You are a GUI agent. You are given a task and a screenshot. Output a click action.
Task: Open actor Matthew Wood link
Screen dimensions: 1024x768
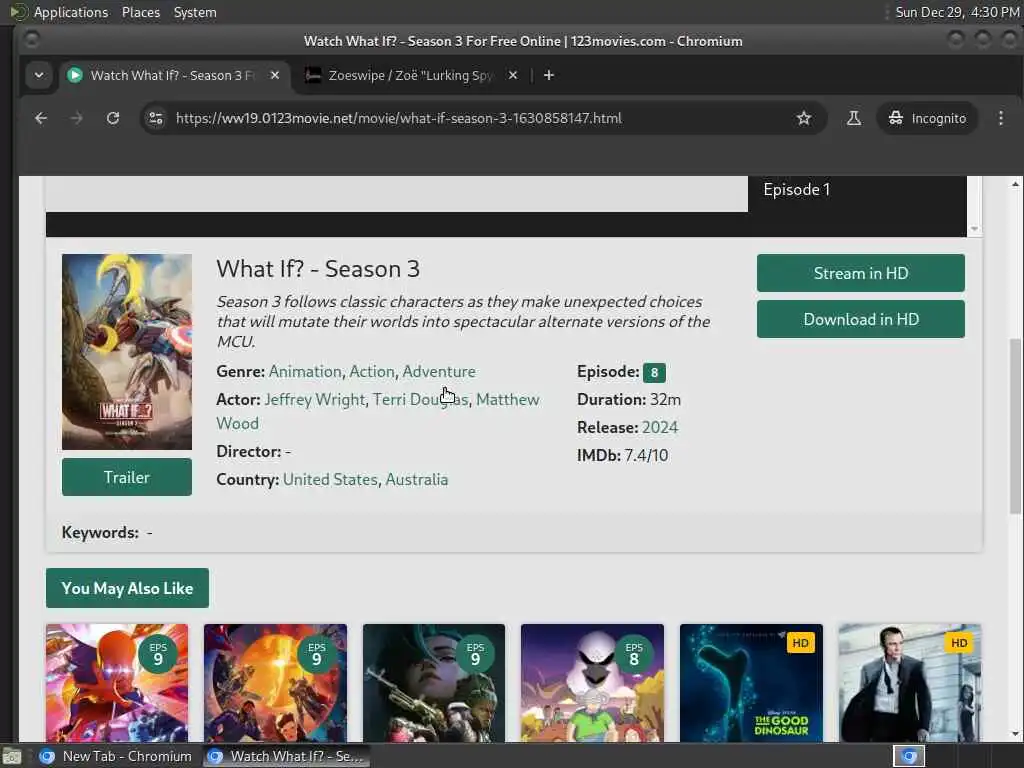[x=507, y=400]
